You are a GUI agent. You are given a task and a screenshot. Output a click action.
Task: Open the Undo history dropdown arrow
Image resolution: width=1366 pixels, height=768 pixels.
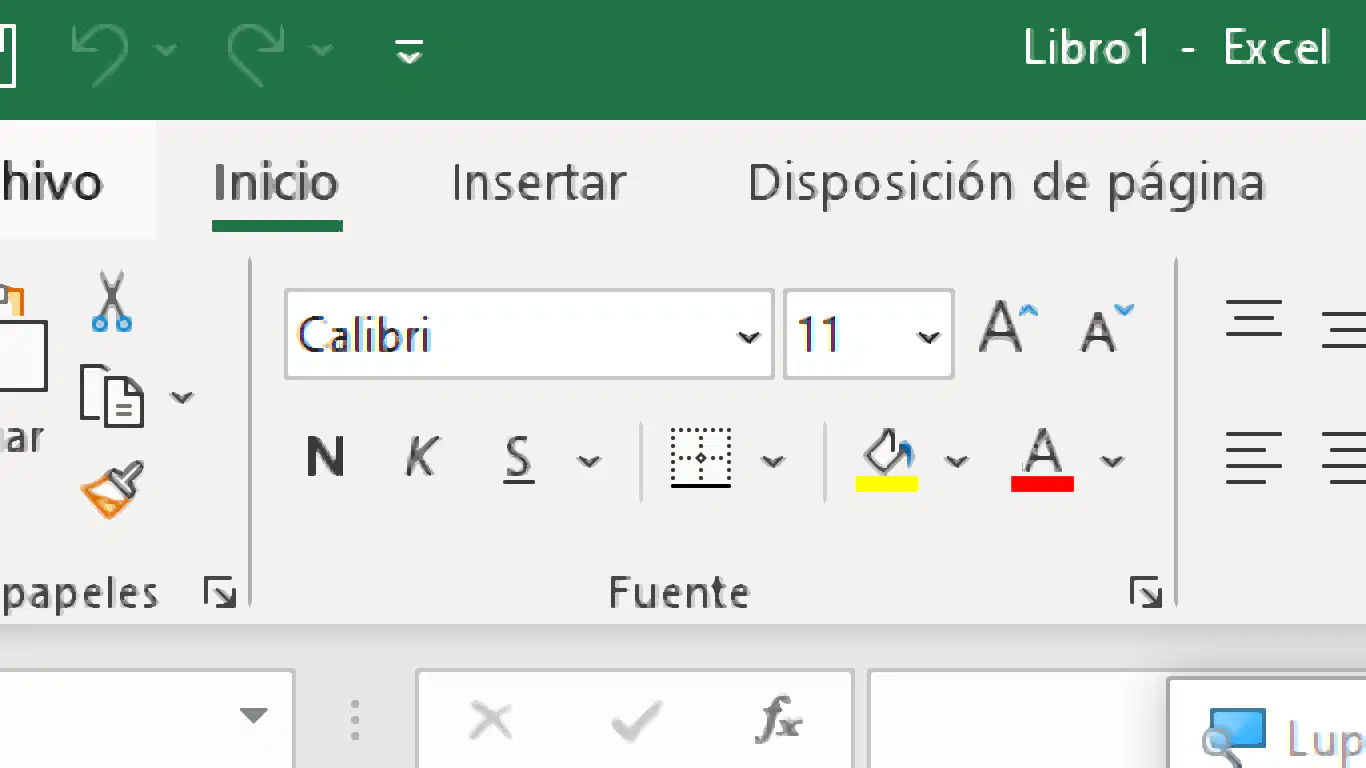pos(166,50)
